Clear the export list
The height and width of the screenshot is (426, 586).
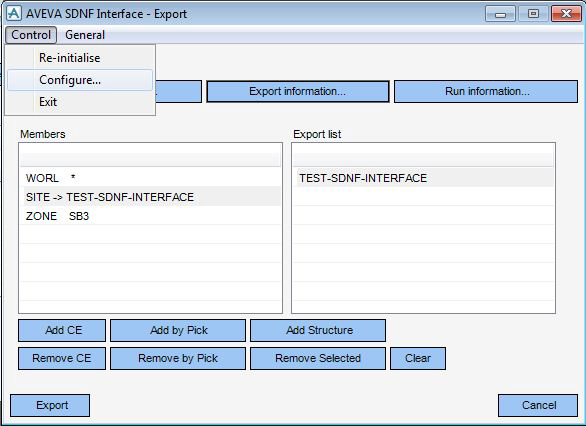pos(418,358)
